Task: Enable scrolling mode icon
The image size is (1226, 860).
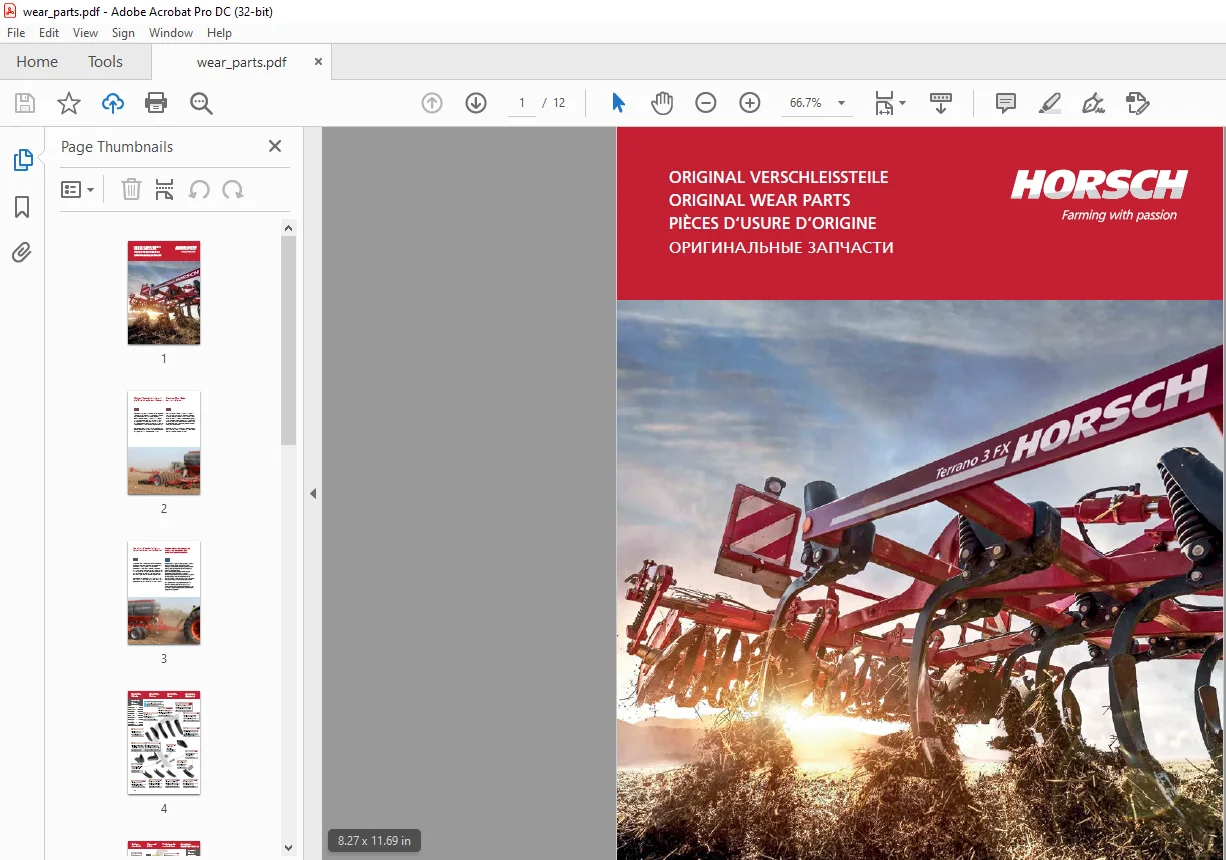Action: point(941,103)
